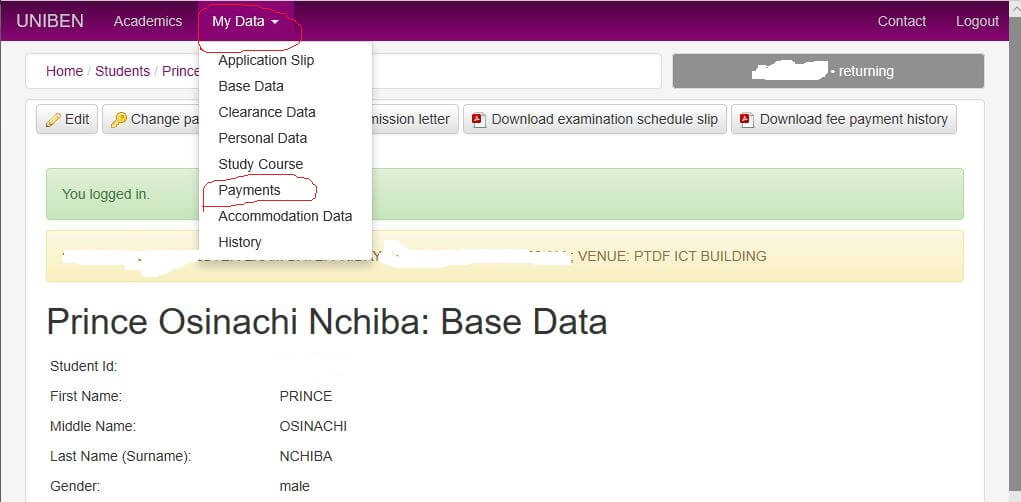Open the Academics navigation item
The width and height of the screenshot is (1021, 502).
click(148, 21)
